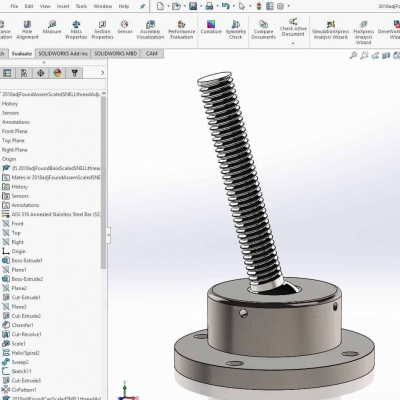Toggle Curvature display
This screenshot has height=400, width=400.
tap(211, 27)
